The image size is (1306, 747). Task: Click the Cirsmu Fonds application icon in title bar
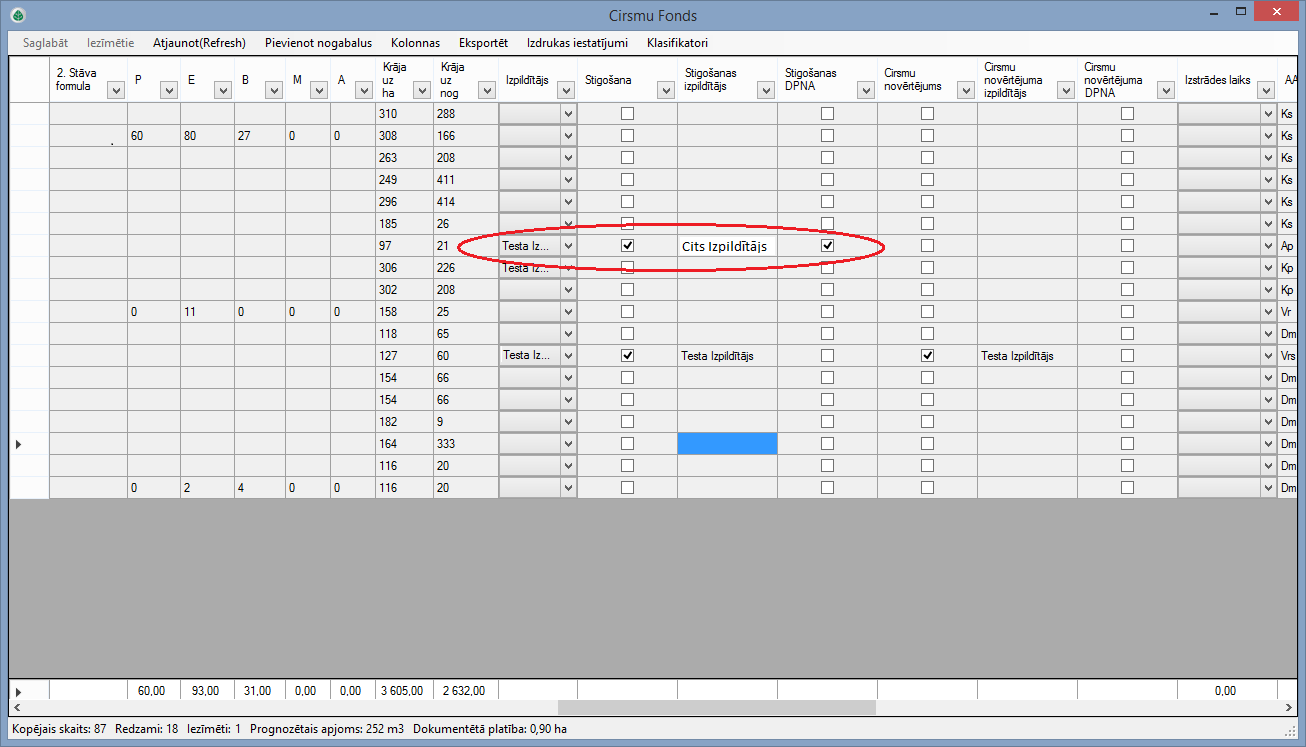tap(18, 15)
